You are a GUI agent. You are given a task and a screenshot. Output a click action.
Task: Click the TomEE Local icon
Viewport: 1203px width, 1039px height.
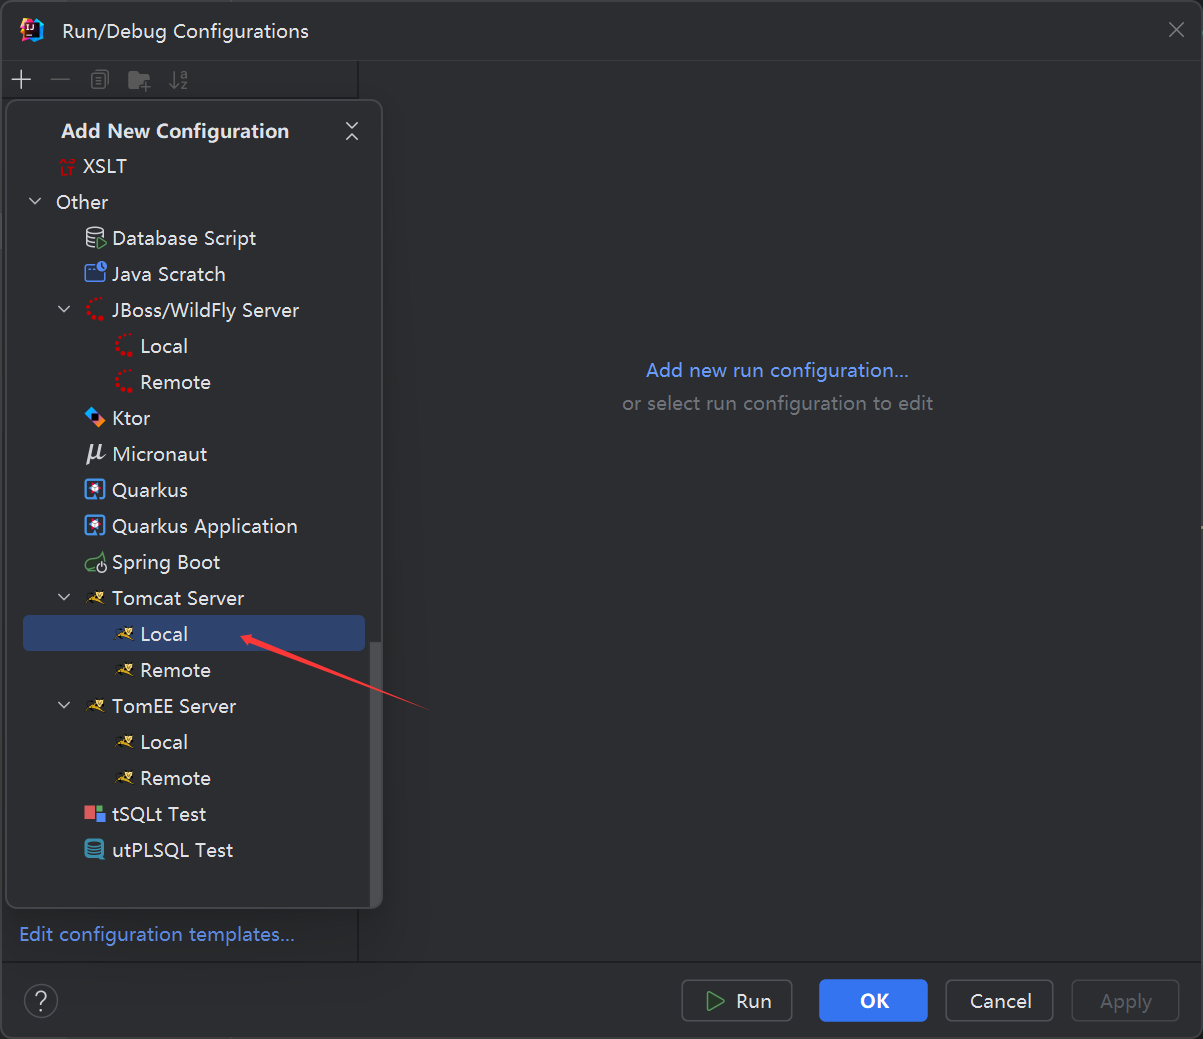[125, 742]
